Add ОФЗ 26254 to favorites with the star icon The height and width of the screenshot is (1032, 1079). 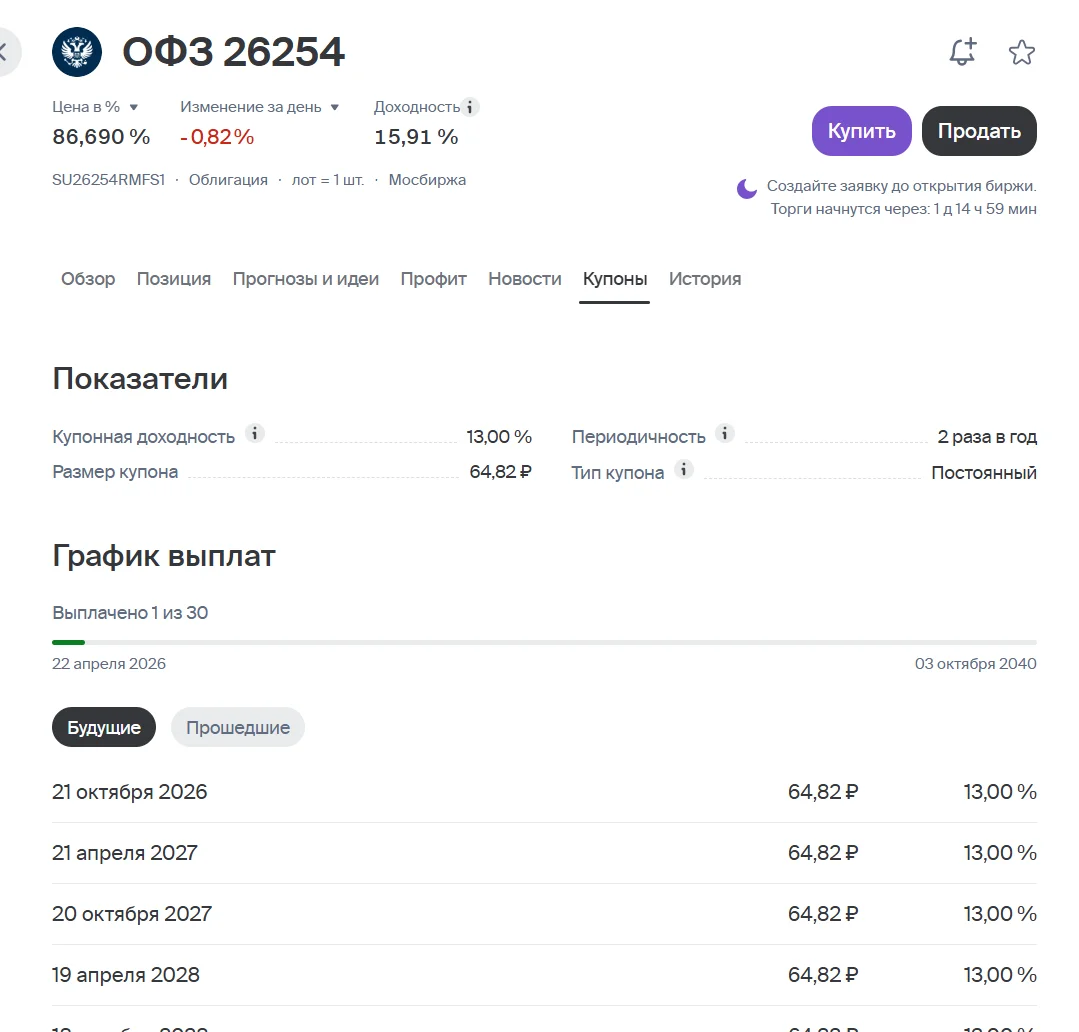tap(1022, 52)
